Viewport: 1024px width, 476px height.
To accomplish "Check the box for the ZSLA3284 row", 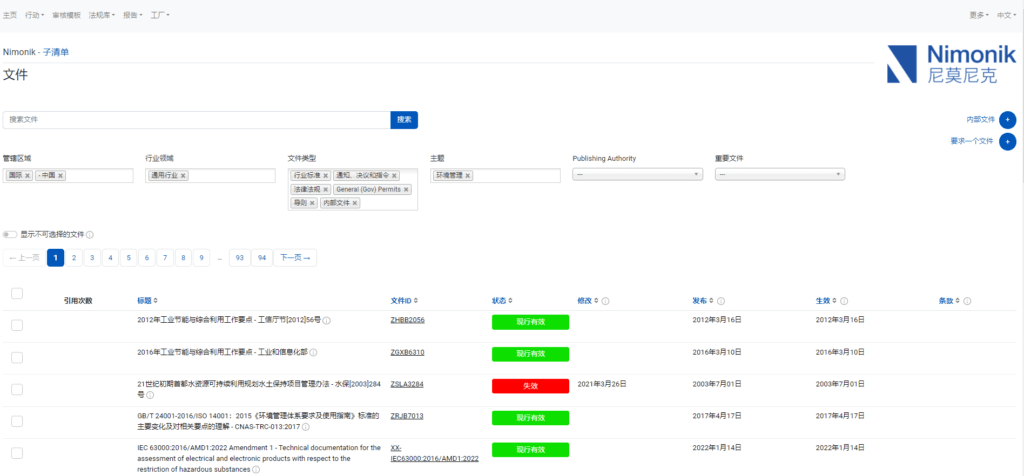I will point(16,389).
